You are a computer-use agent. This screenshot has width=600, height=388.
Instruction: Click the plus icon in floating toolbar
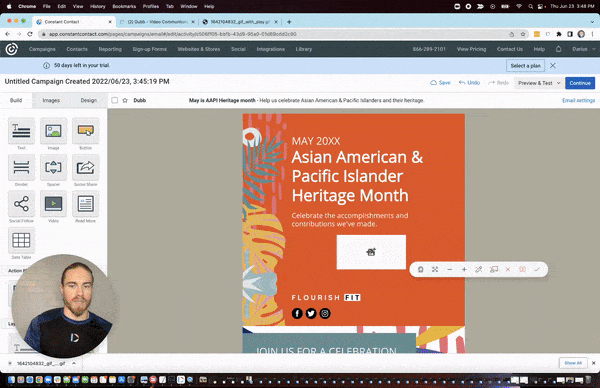click(x=464, y=269)
